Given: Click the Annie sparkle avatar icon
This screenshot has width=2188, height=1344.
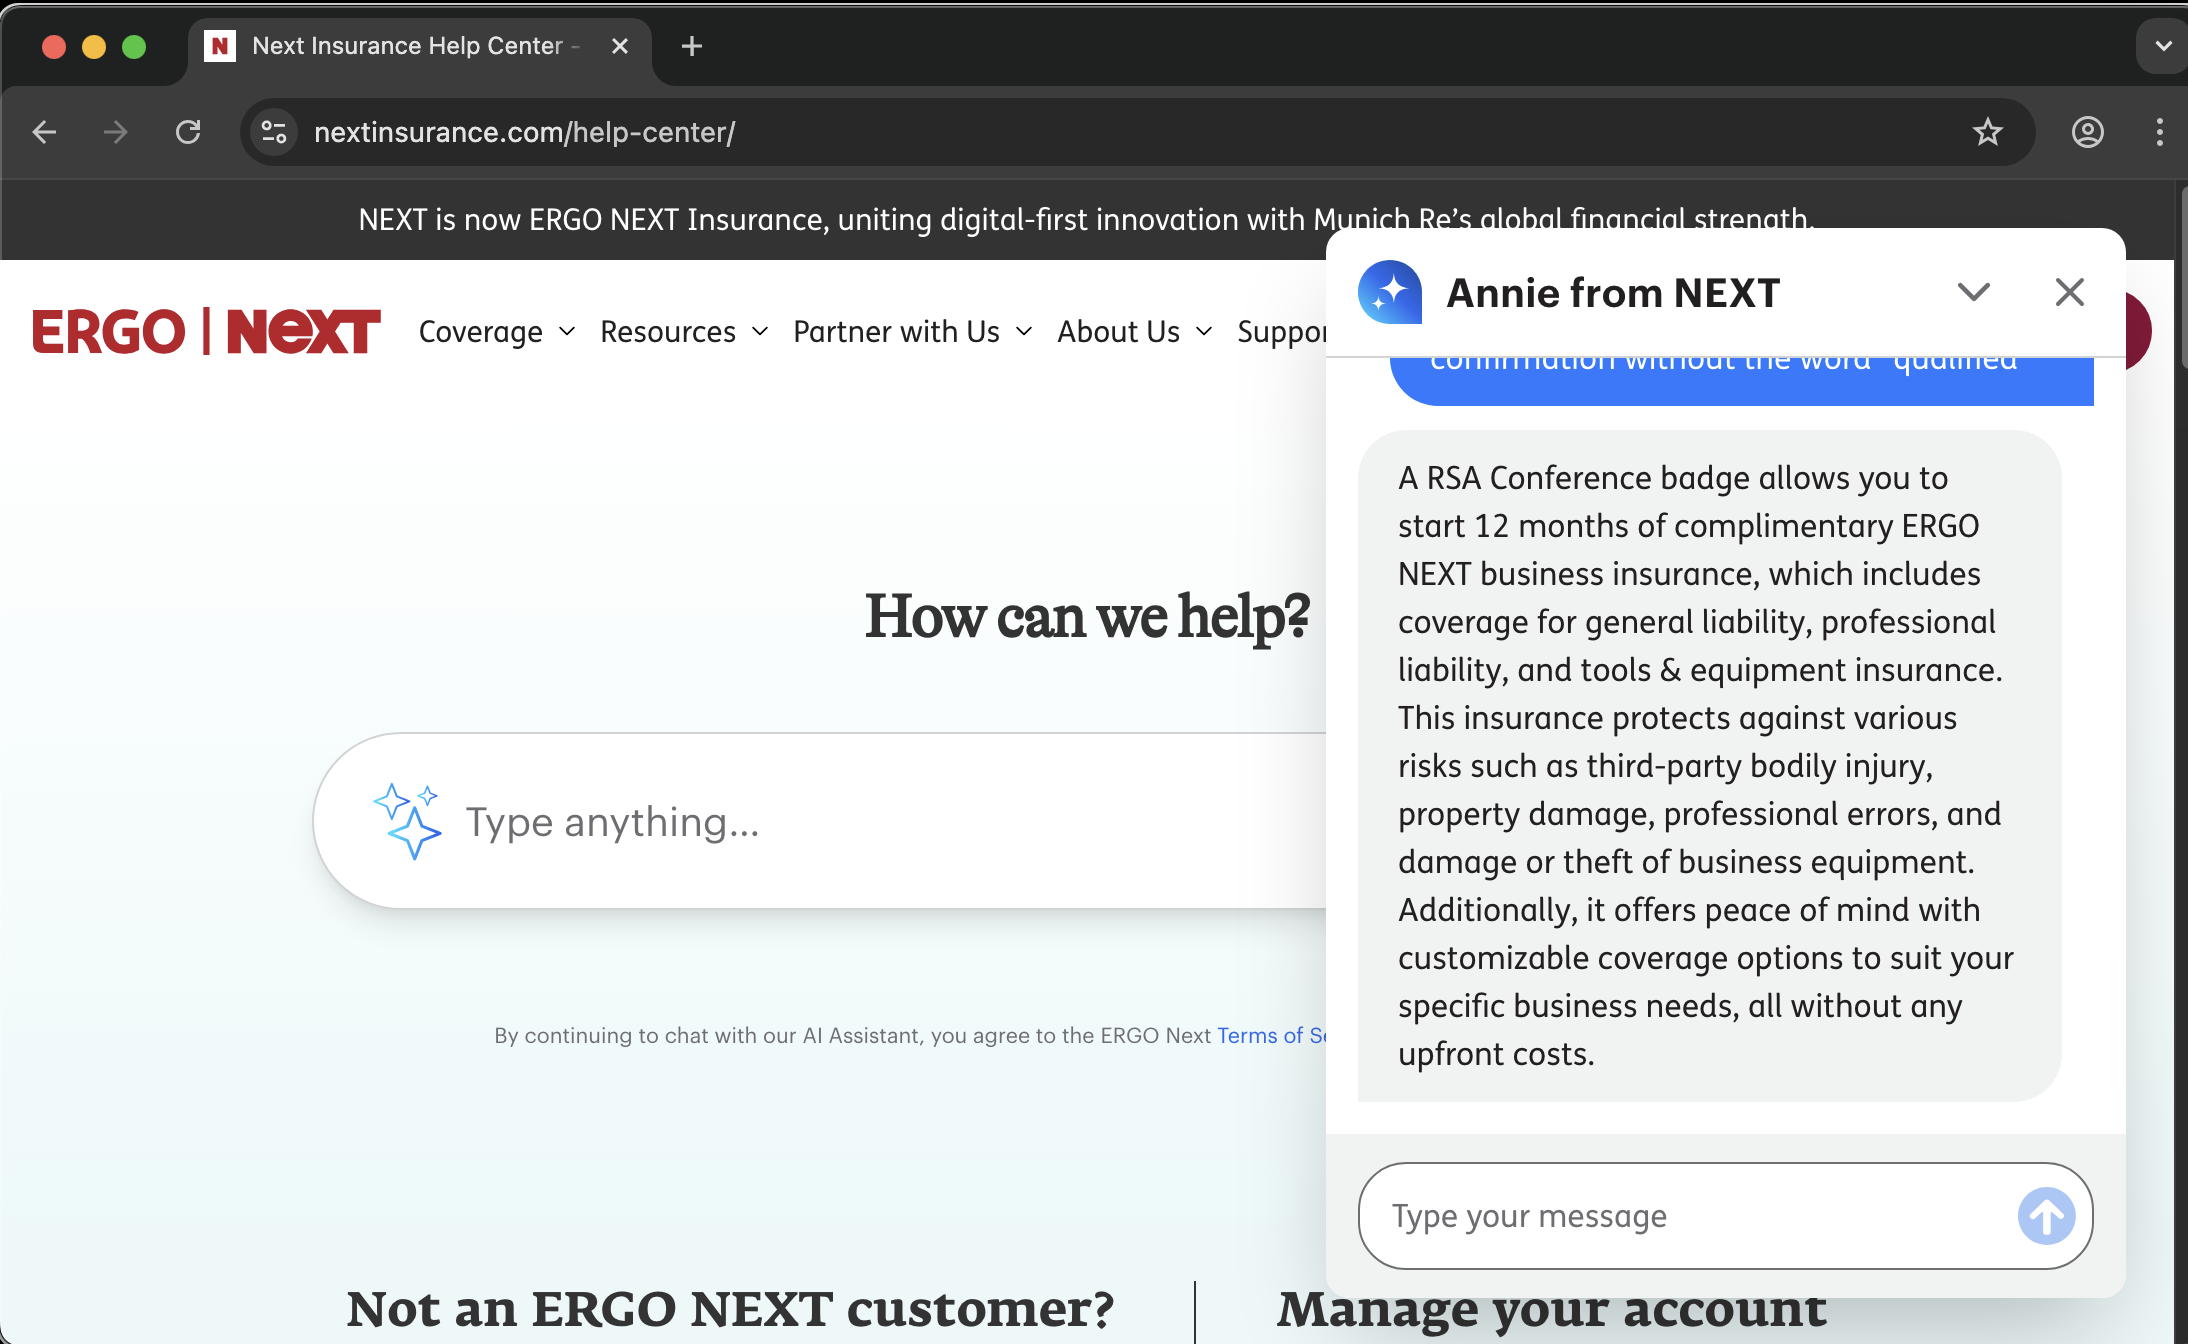Looking at the screenshot, I should pos(1389,292).
